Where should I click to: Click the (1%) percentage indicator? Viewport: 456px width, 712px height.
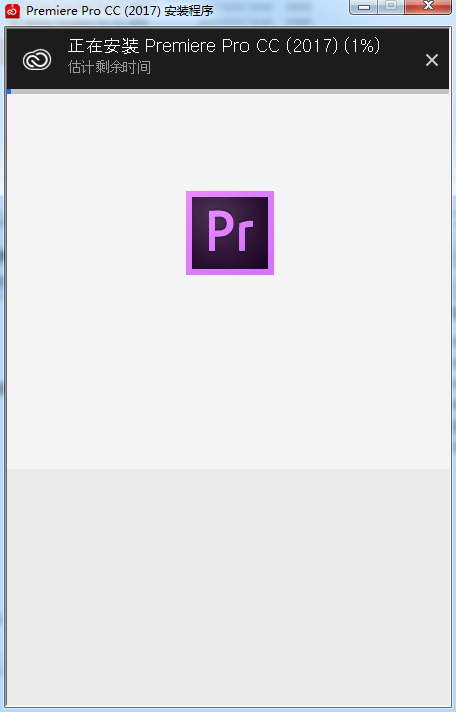point(362,46)
